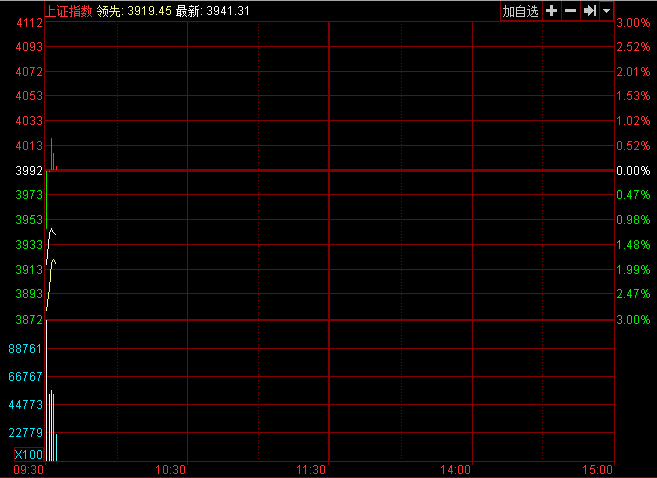Click the minus zoom-out icon

[570, 11]
